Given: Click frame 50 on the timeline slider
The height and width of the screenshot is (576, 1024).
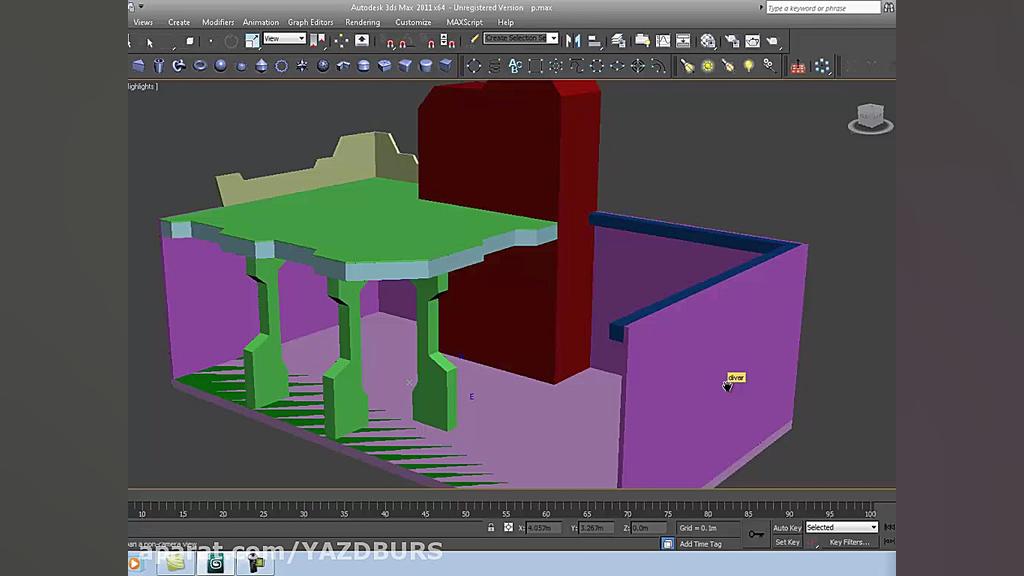Looking at the screenshot, I should pos(465,513).
